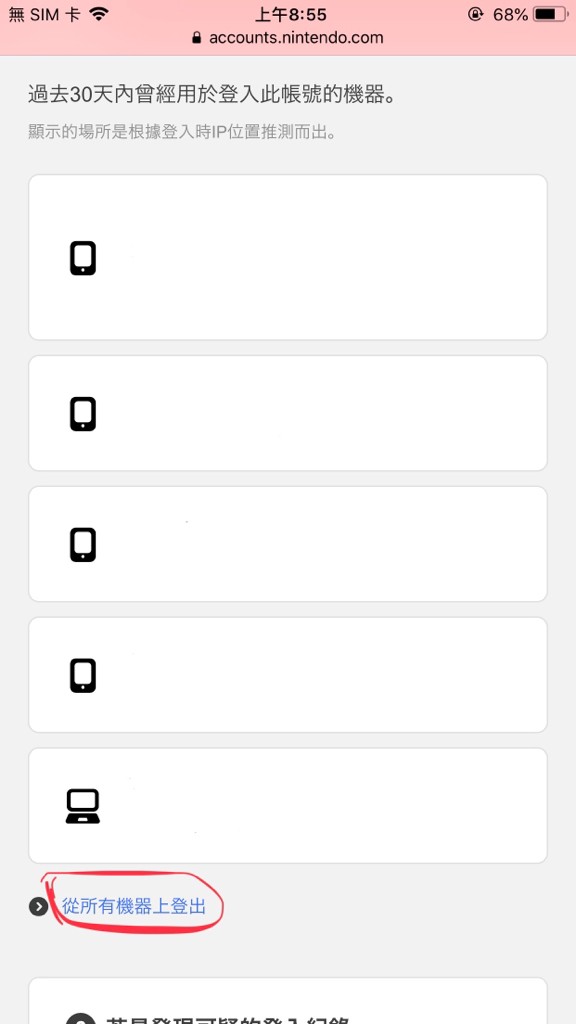
Task: Click the heading 過去30天內曾經用於登入此帳號的機器
Action: [x=213, y=95]
